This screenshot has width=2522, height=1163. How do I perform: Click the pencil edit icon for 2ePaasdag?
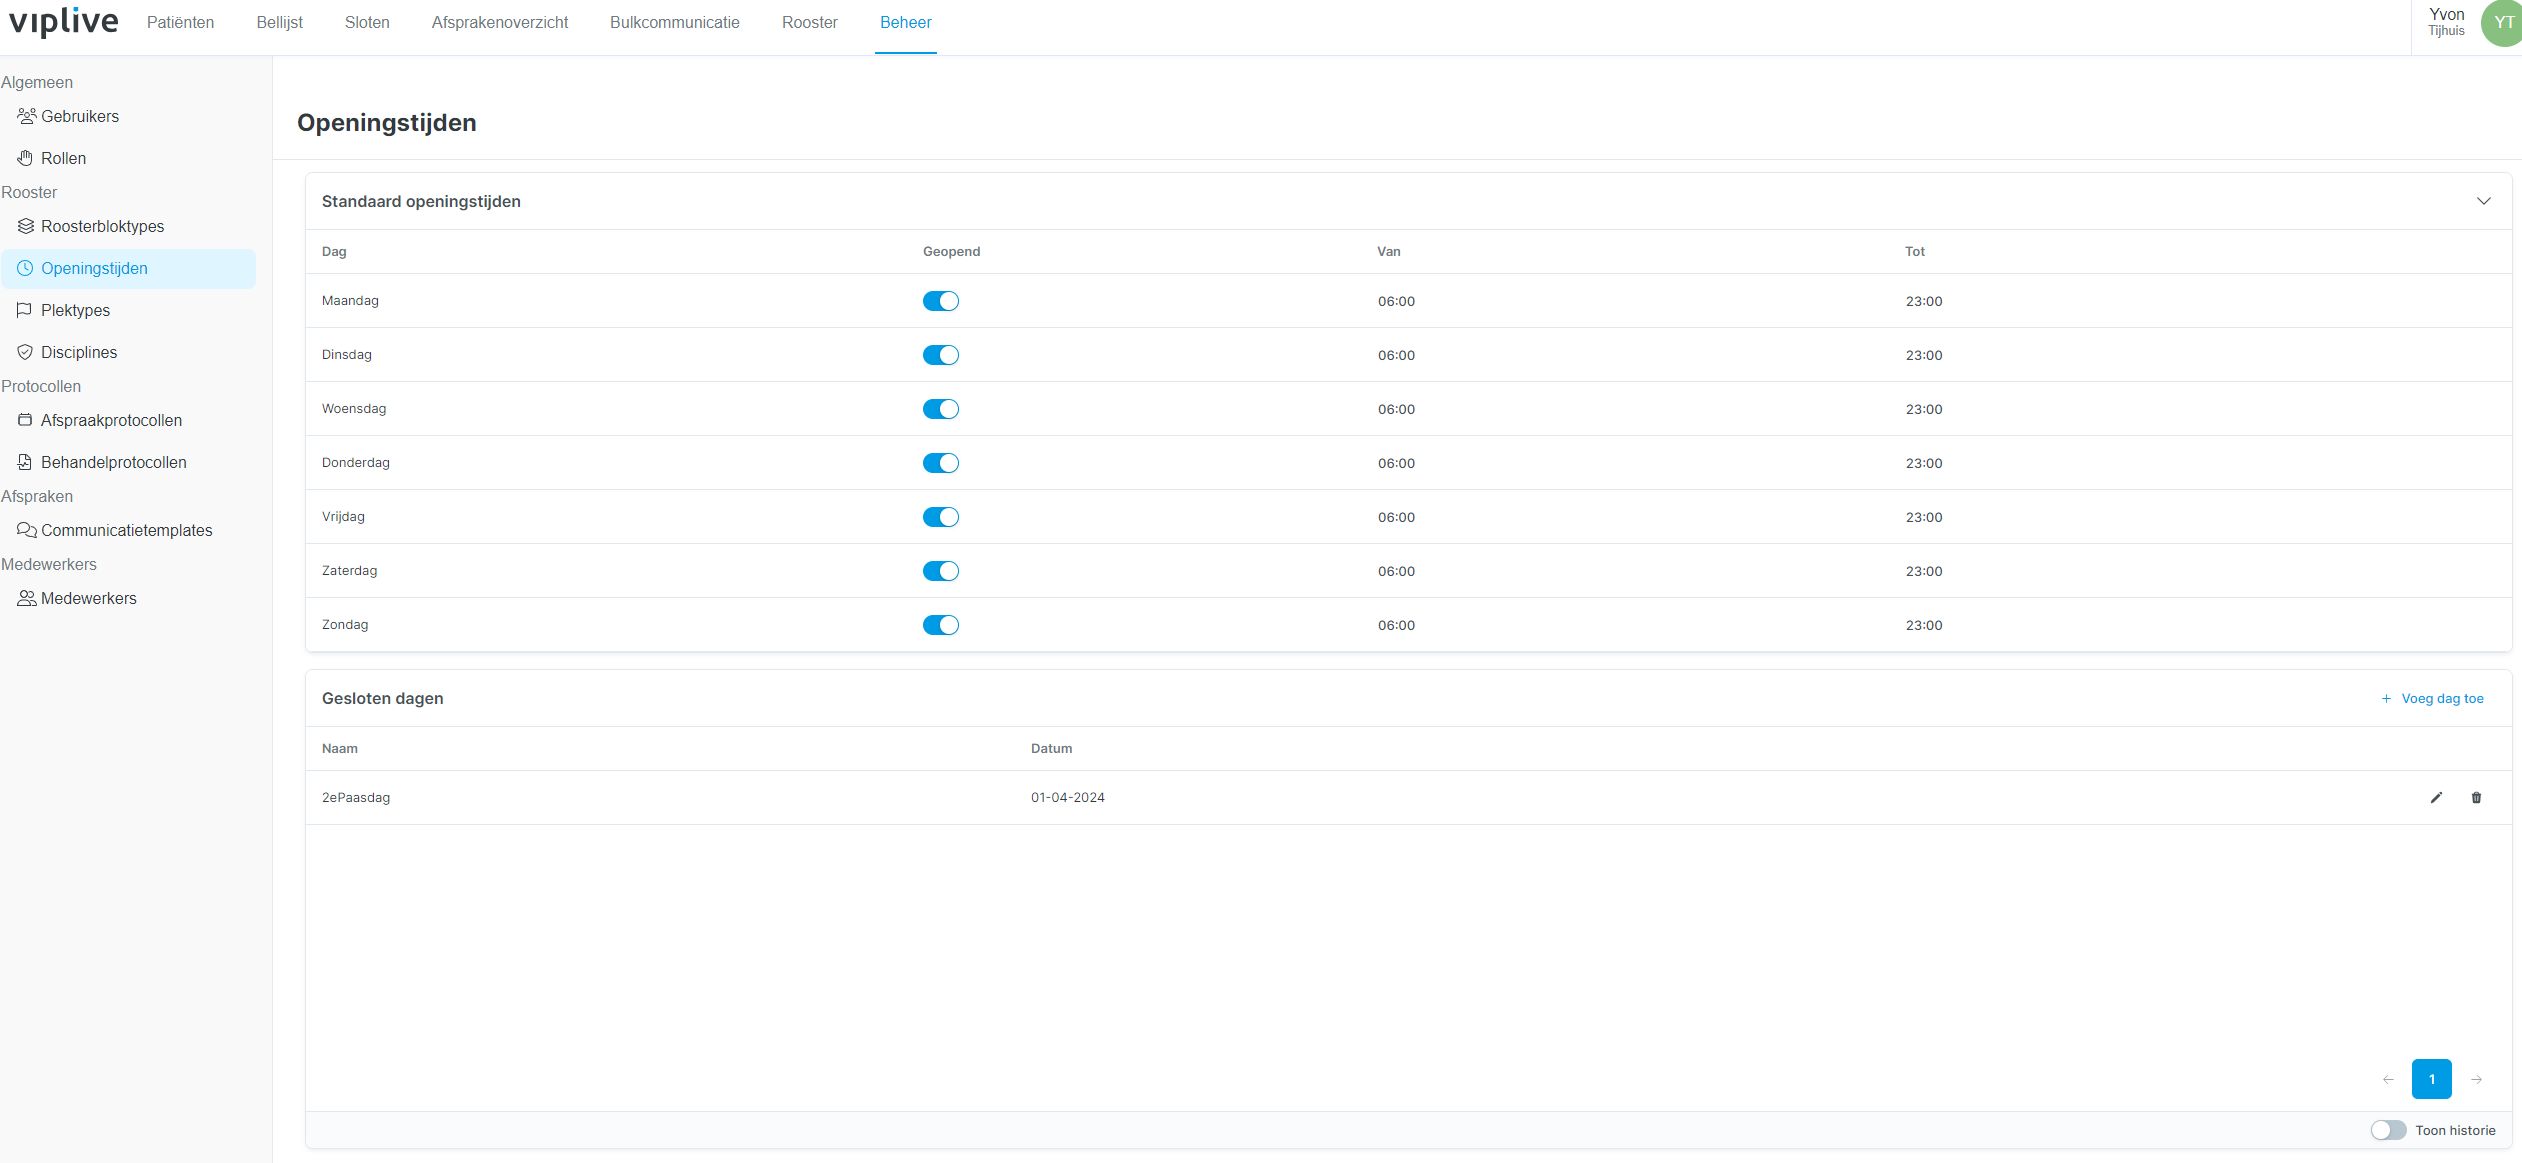tap(2436, 797)
